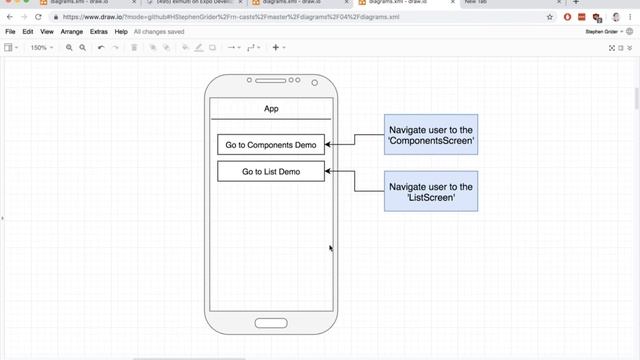Viewport: 640px width, 360px height.
Task: Click the browser address bar URL
Action: (231, 17)
